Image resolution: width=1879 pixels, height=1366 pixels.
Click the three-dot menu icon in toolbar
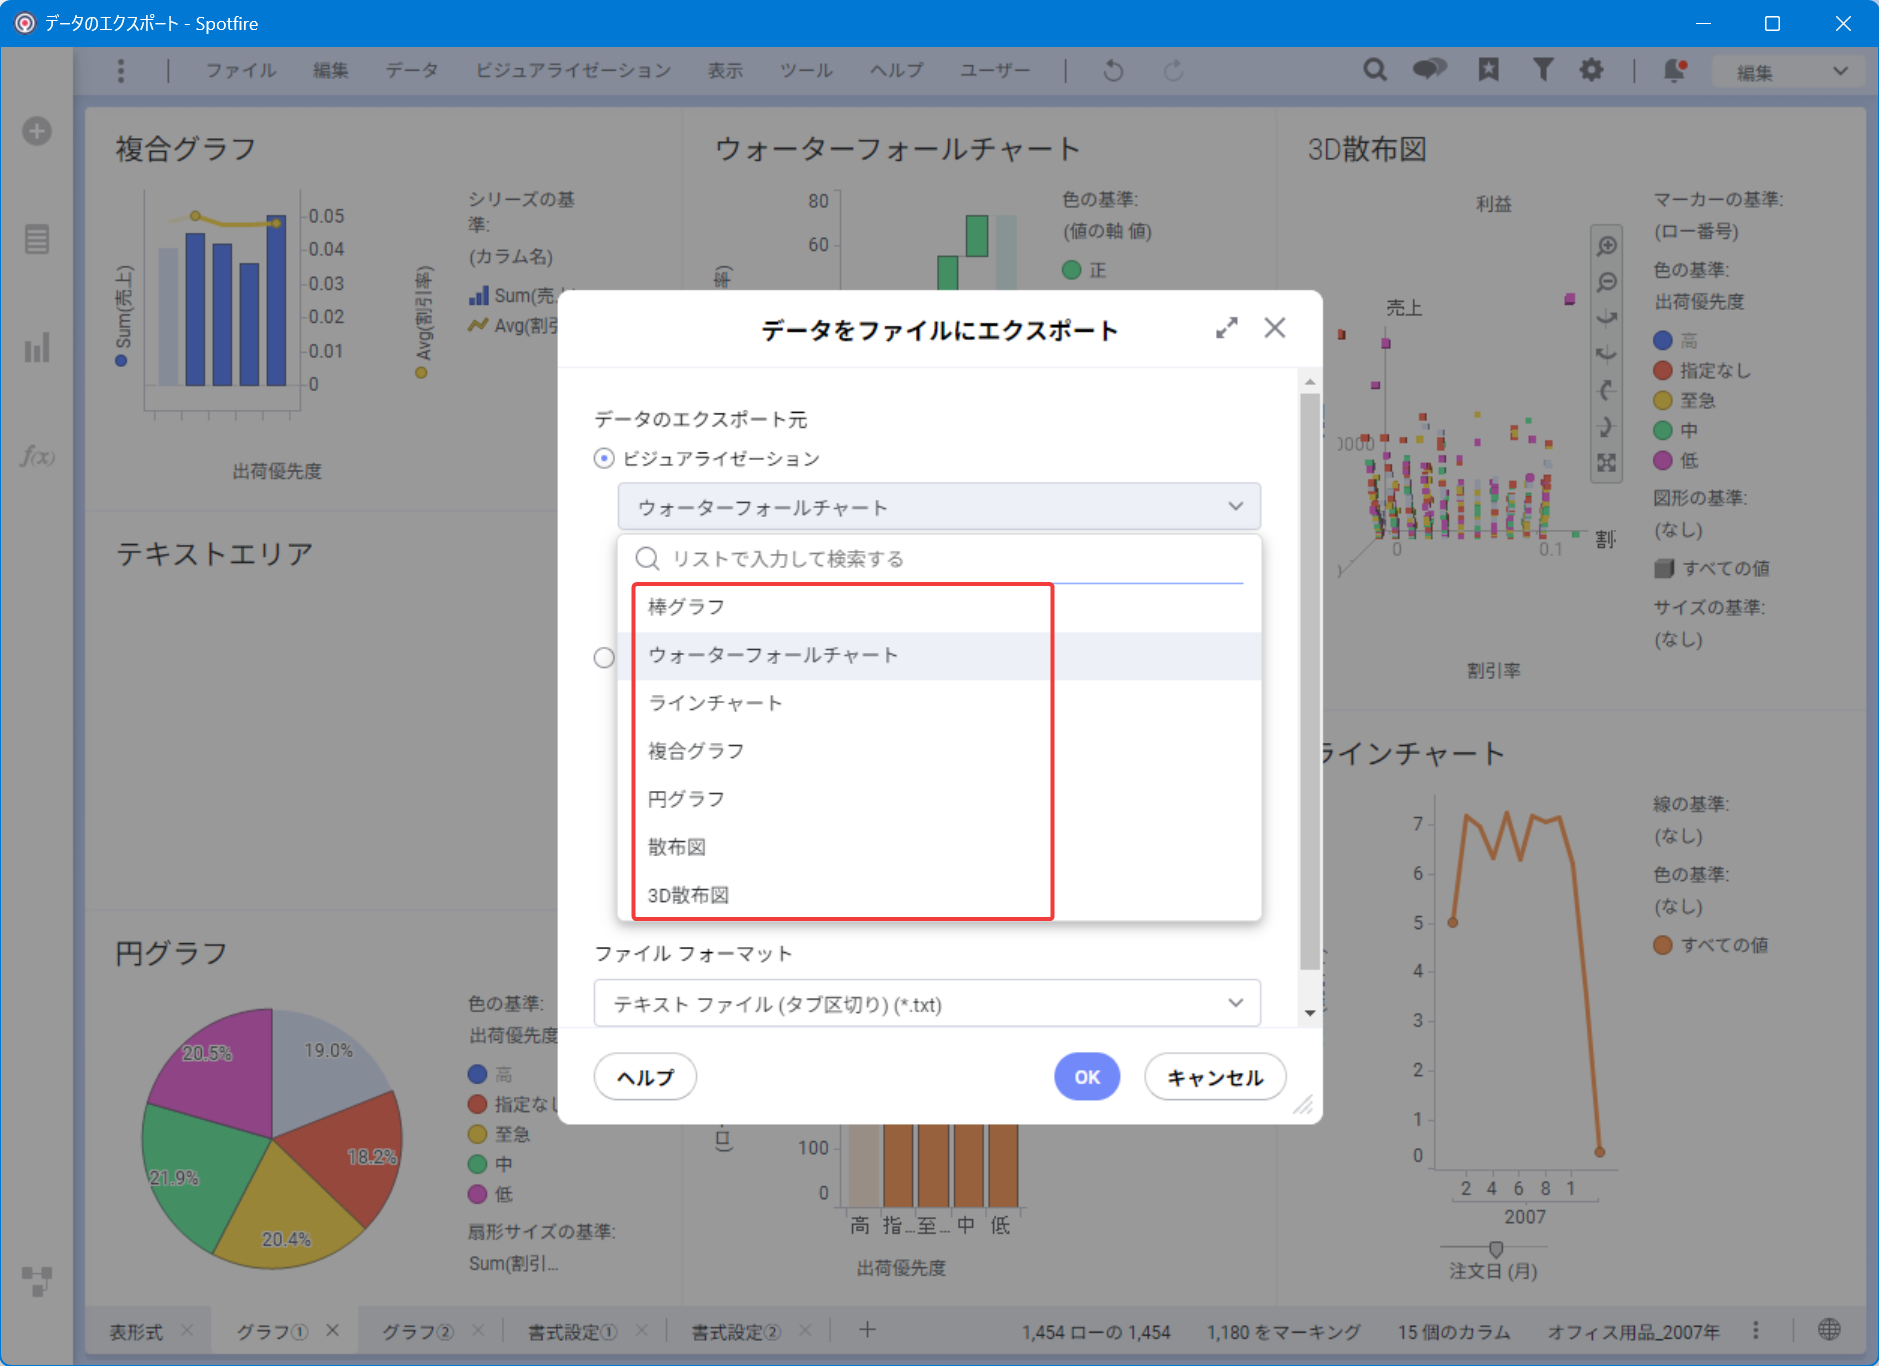point(121,70)
